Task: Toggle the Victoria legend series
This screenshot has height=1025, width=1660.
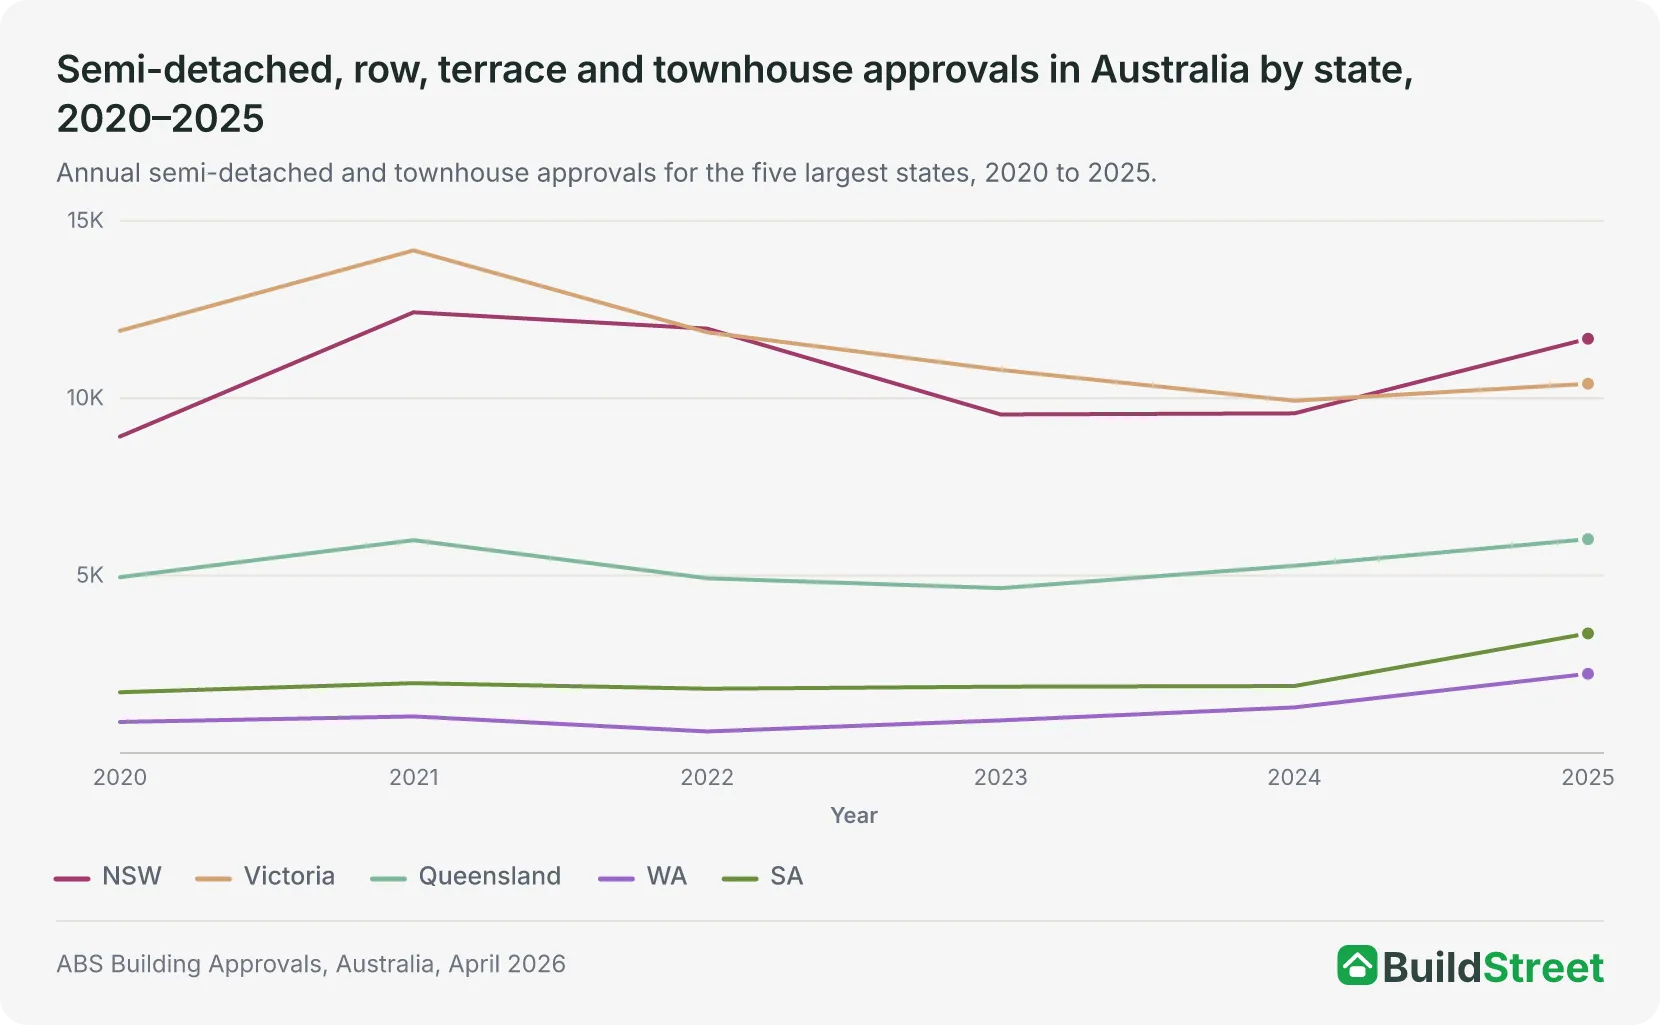Action: pos(265,876)
